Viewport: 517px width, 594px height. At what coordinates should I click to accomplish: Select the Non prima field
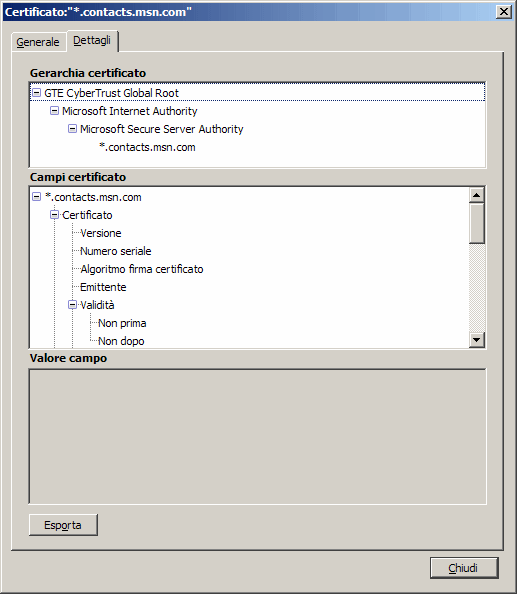point(122,323)
